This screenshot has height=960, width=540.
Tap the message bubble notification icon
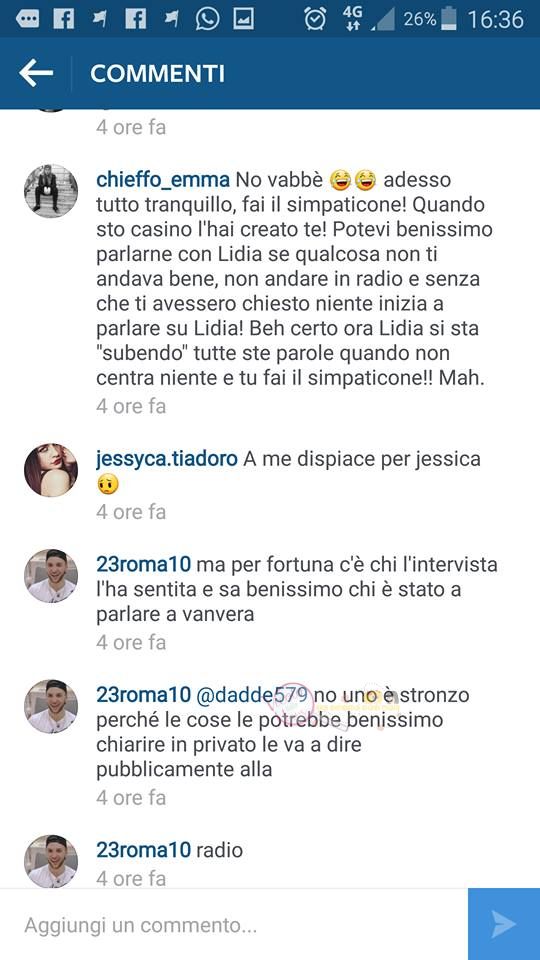(28, 19)
